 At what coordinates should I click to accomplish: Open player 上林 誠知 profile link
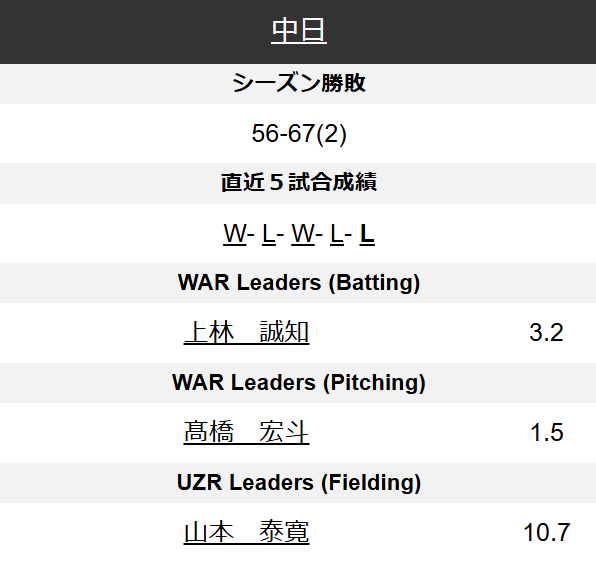tap(246, 332)
